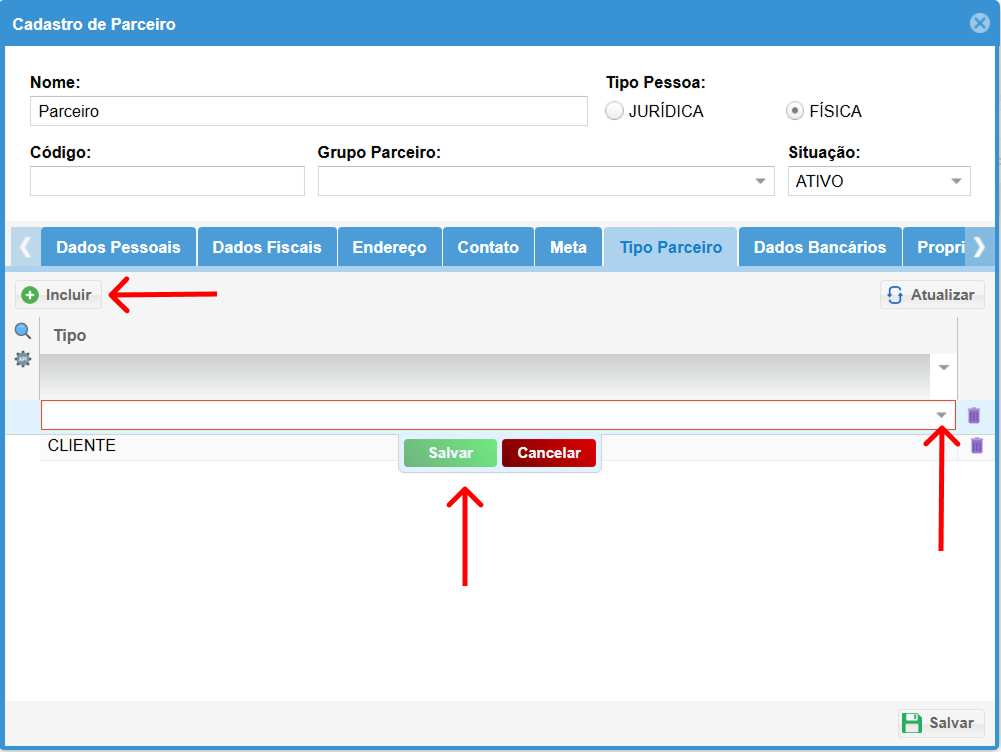Refresh list with Atualizar button
Screen dimensions: 1001x752
(932, 295)
